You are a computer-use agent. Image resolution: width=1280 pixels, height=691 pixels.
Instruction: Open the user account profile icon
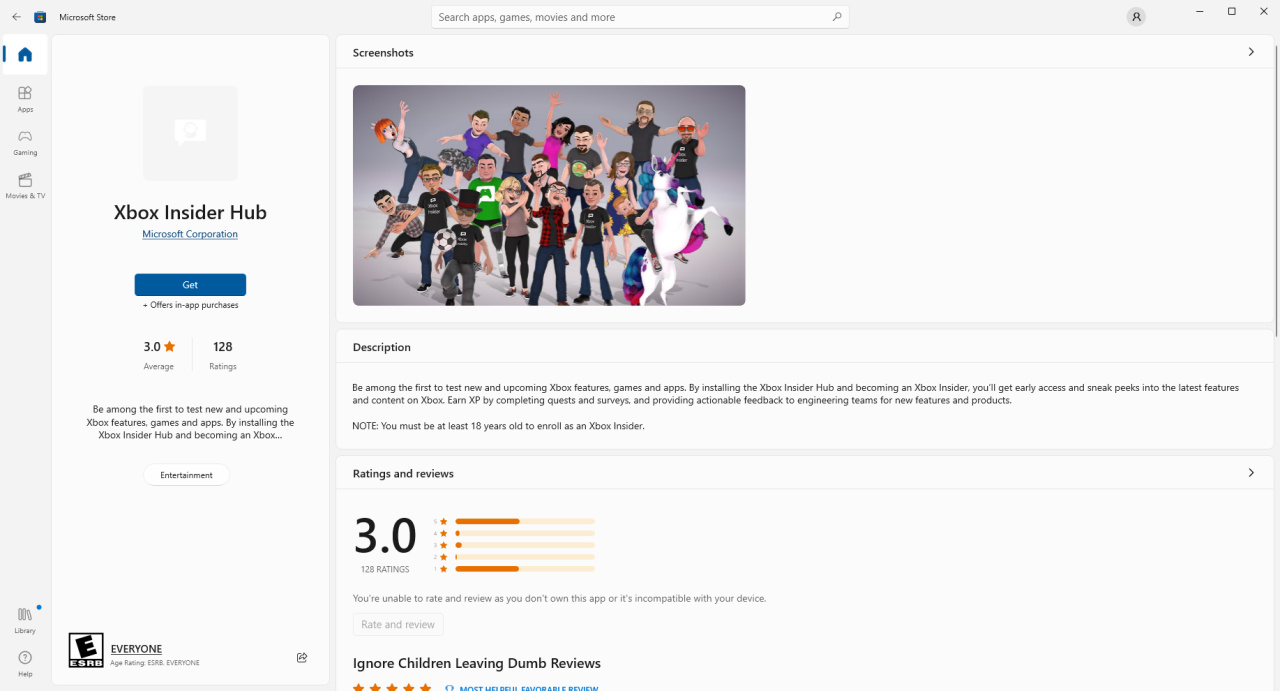1136,17
